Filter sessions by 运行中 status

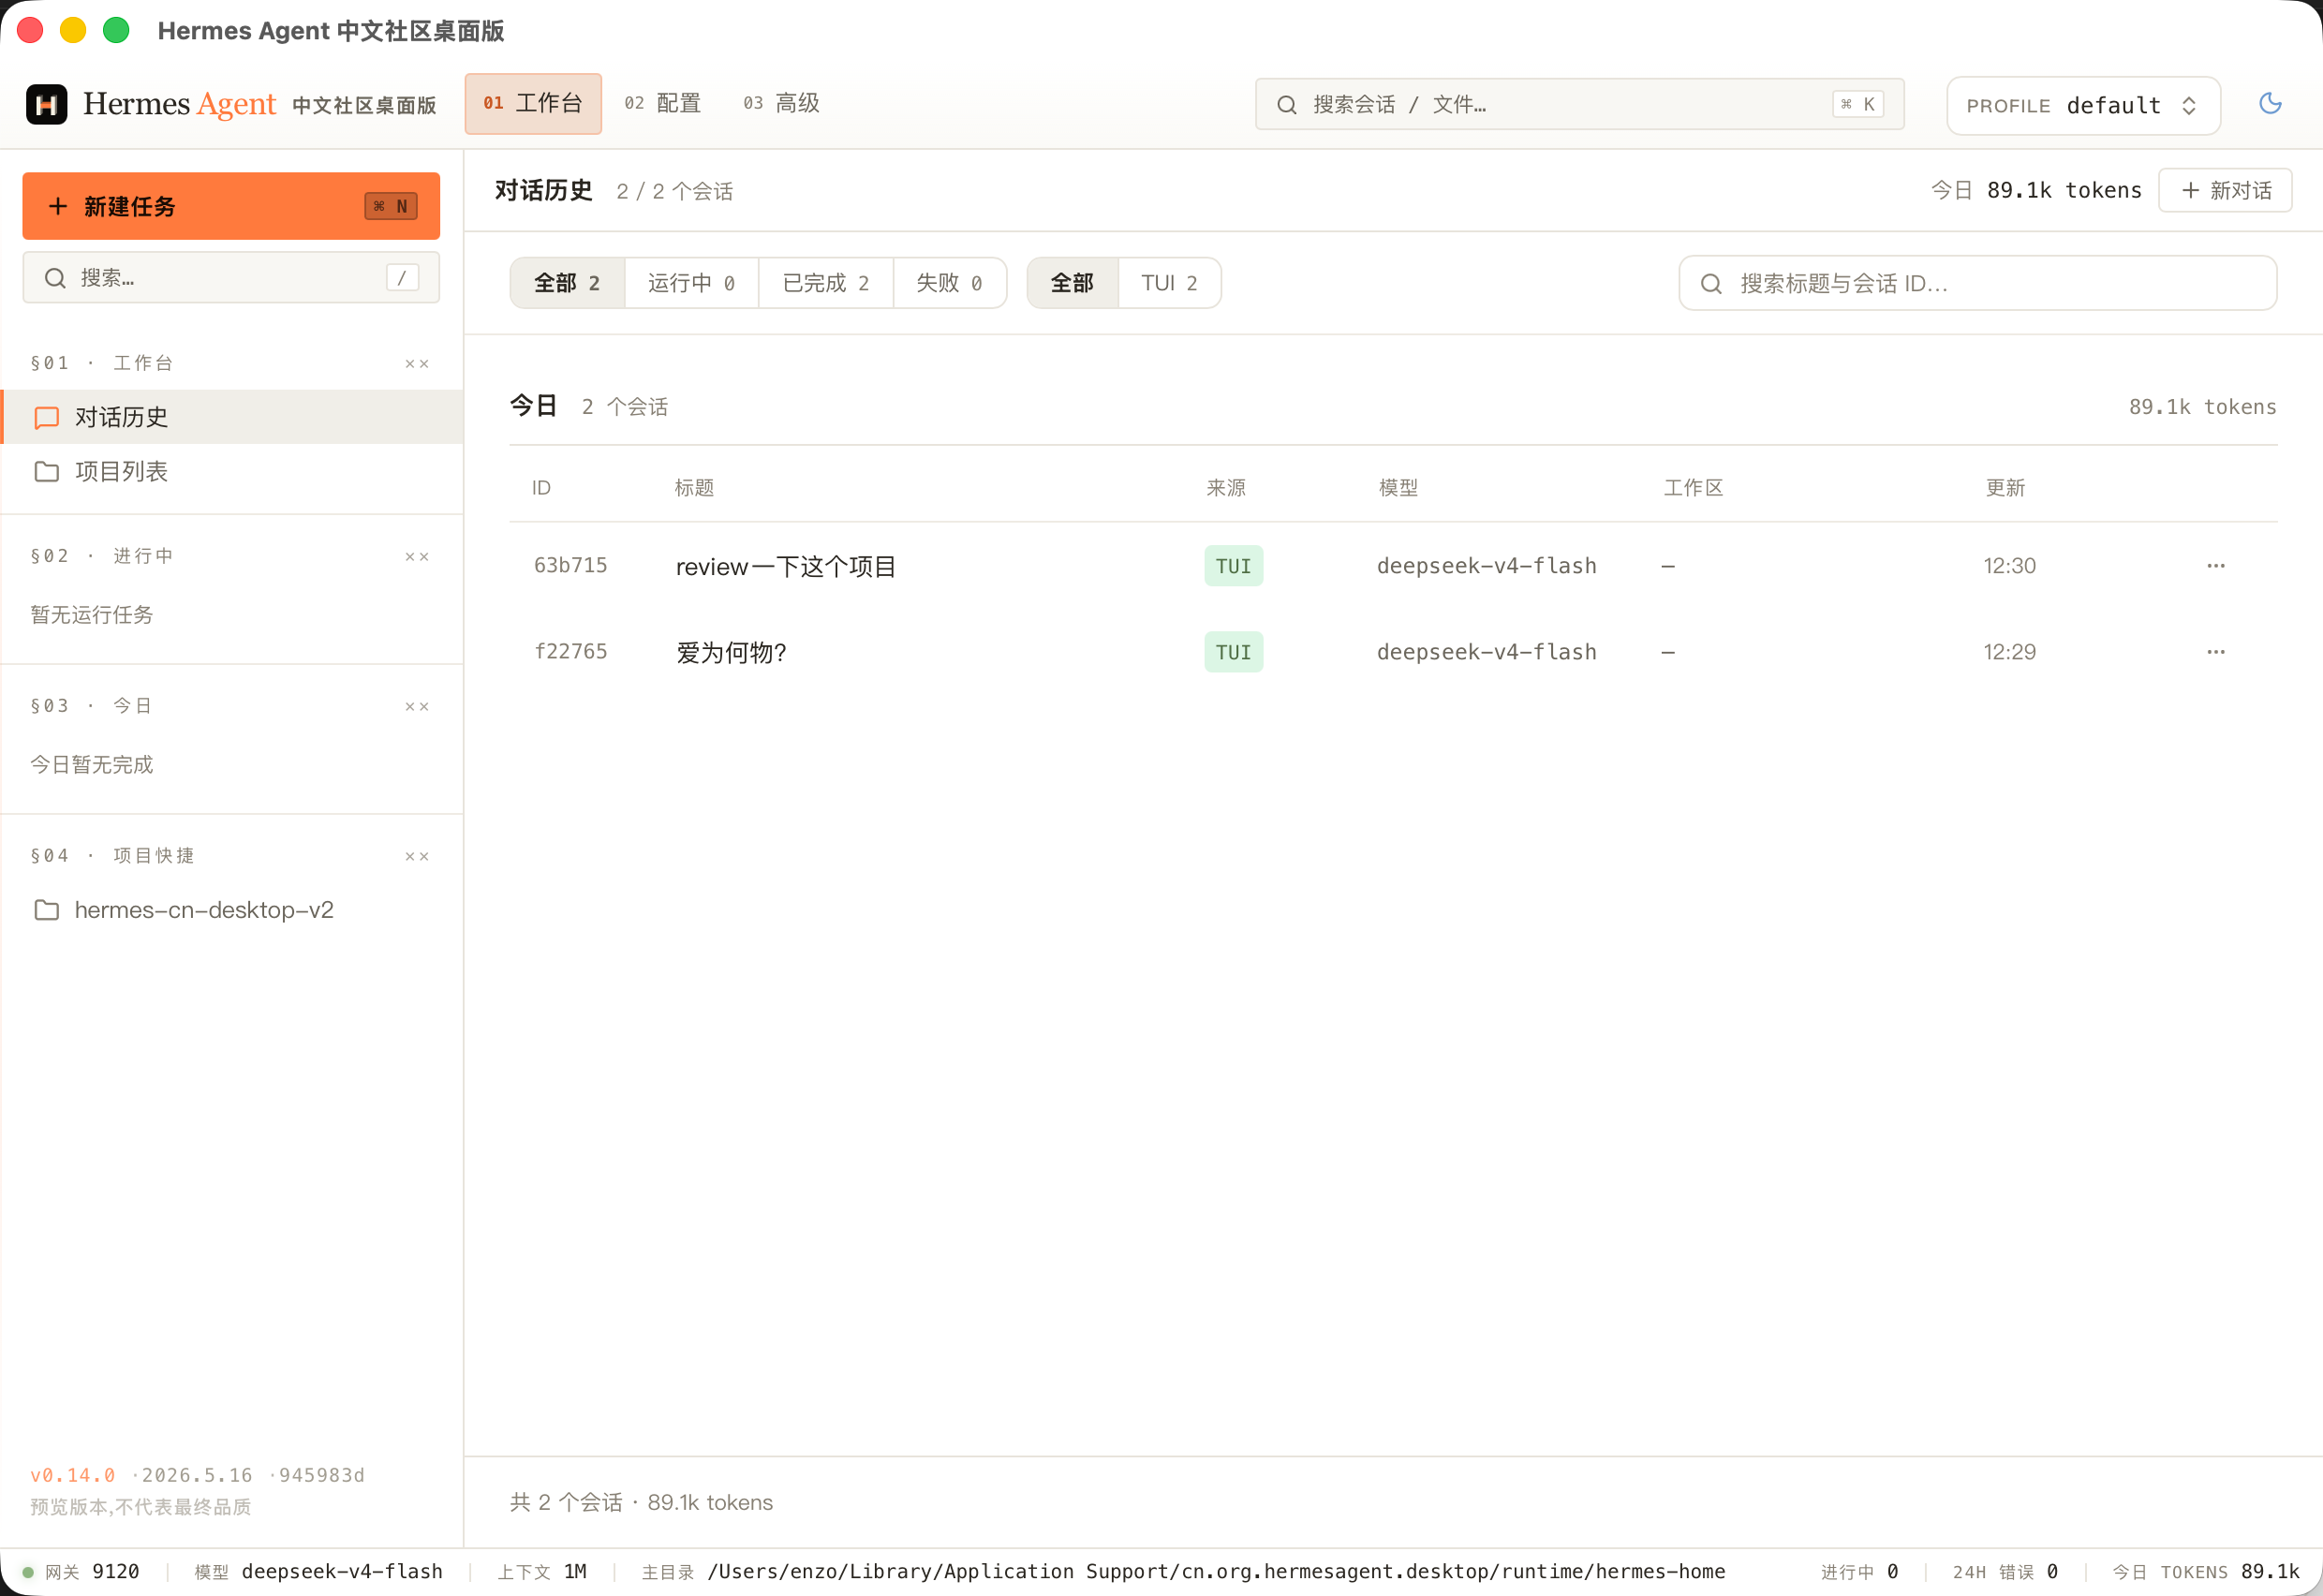[691, 283]
